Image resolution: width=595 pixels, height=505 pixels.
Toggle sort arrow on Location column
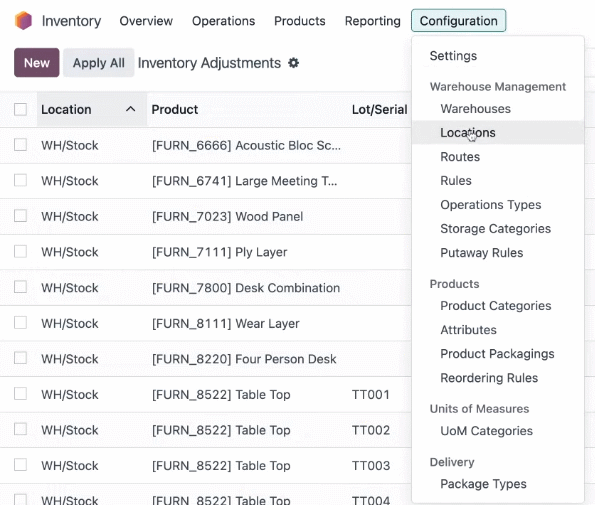(x=131, y=109)
